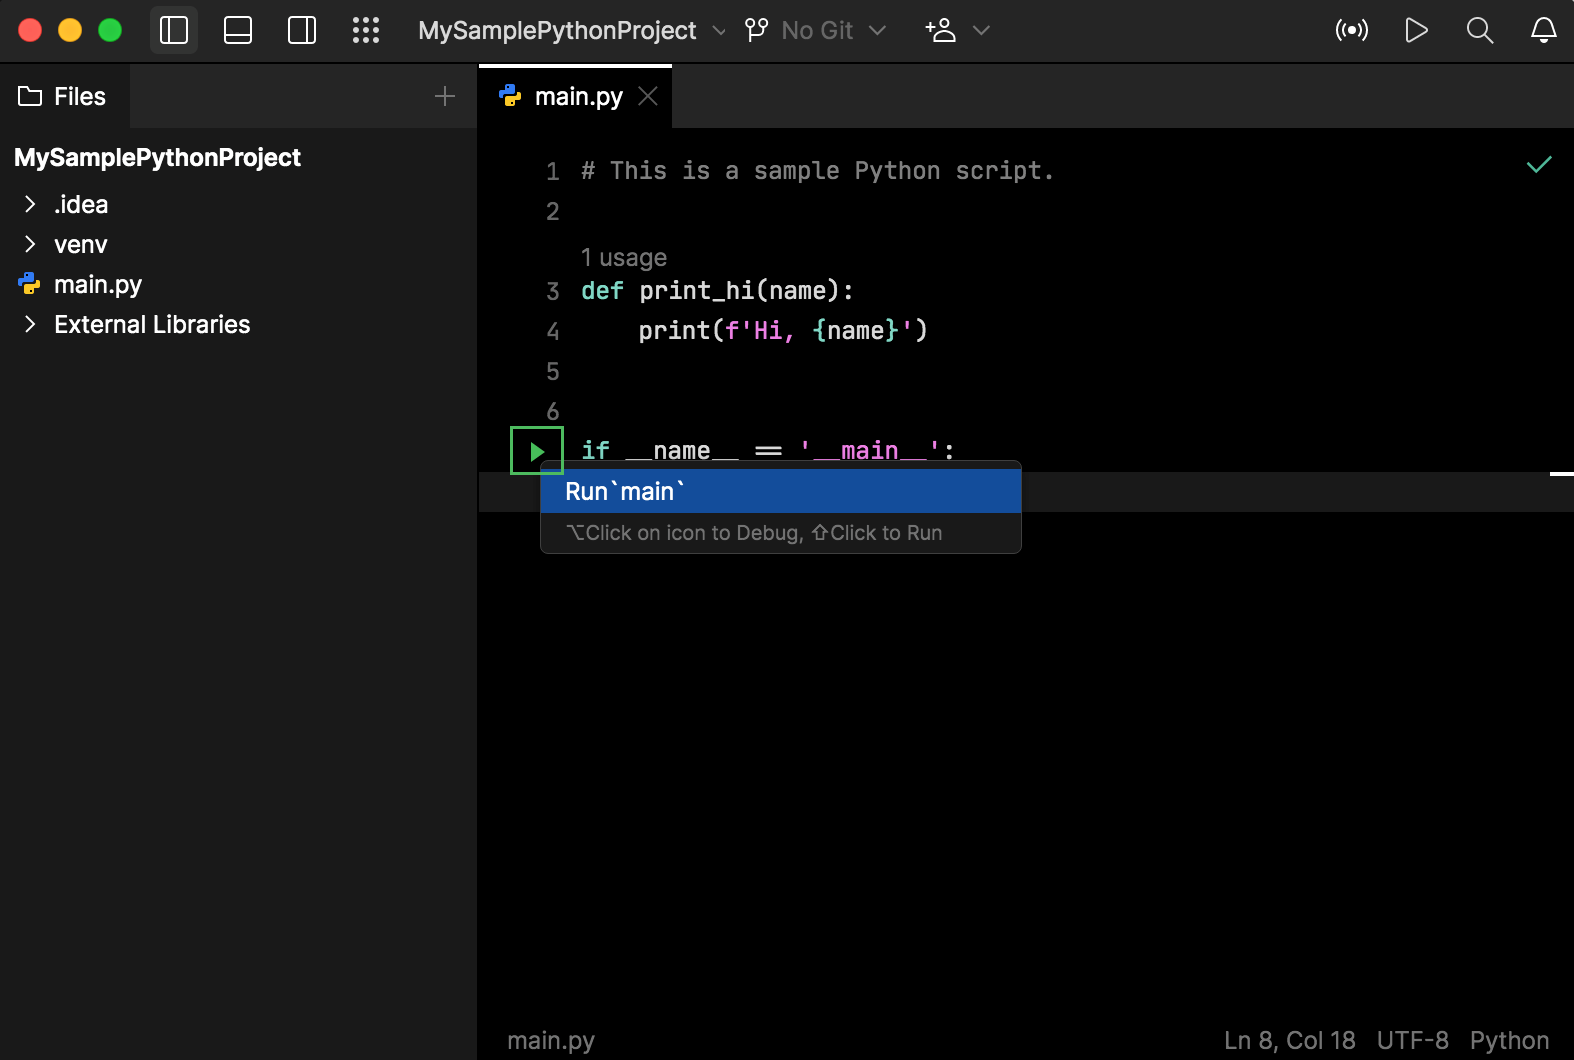Run the project with toolbar play icon
The width and height of the screenshot is (1574, 1060).
(1416, 30)
